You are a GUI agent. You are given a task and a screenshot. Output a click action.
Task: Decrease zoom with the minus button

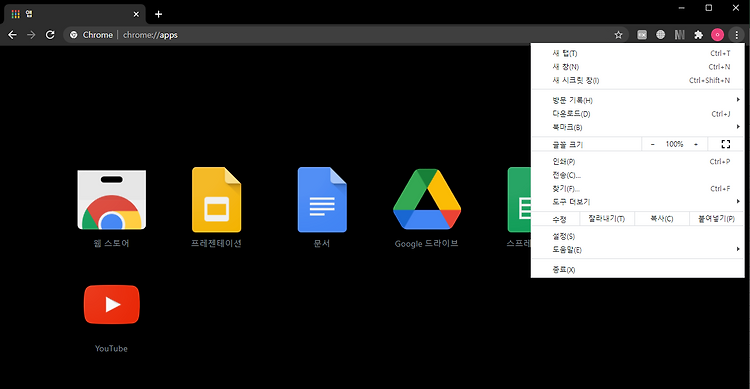(x=652, y=144)
